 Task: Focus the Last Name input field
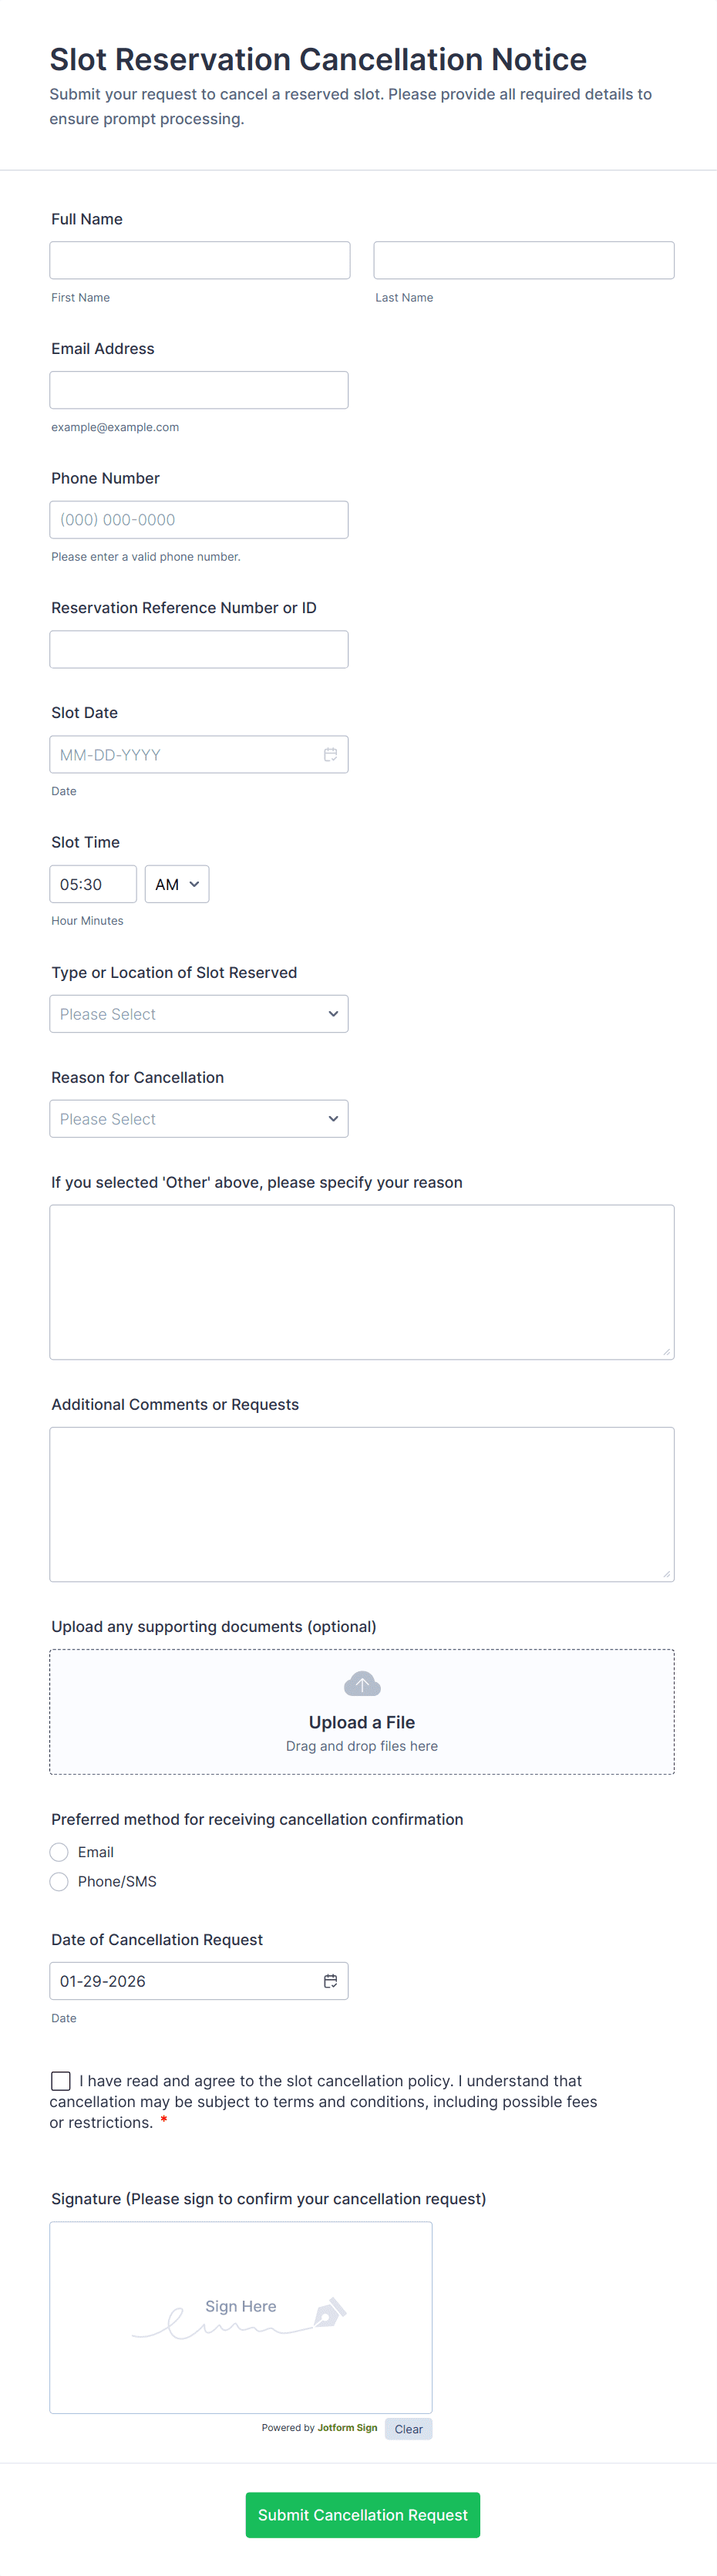[524, 260]
